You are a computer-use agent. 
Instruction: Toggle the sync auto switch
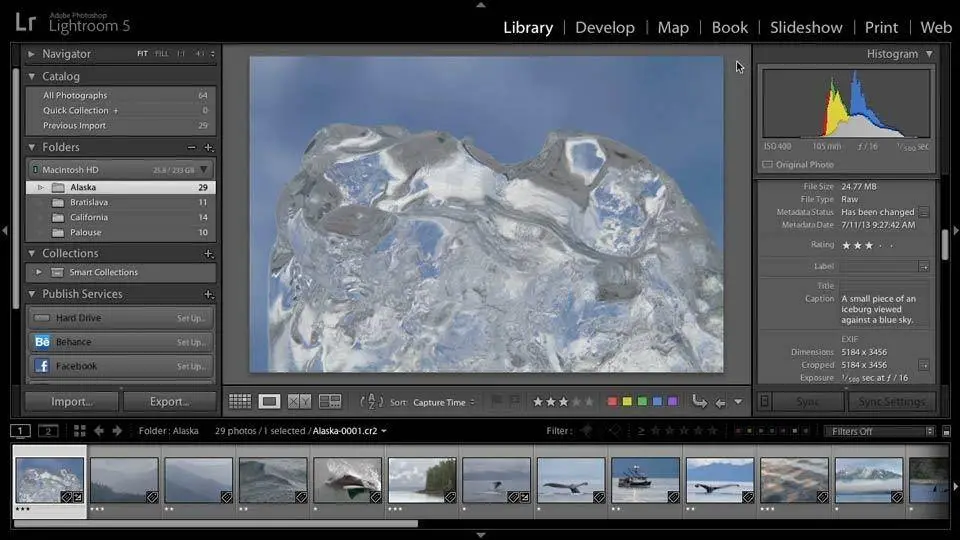764,402
